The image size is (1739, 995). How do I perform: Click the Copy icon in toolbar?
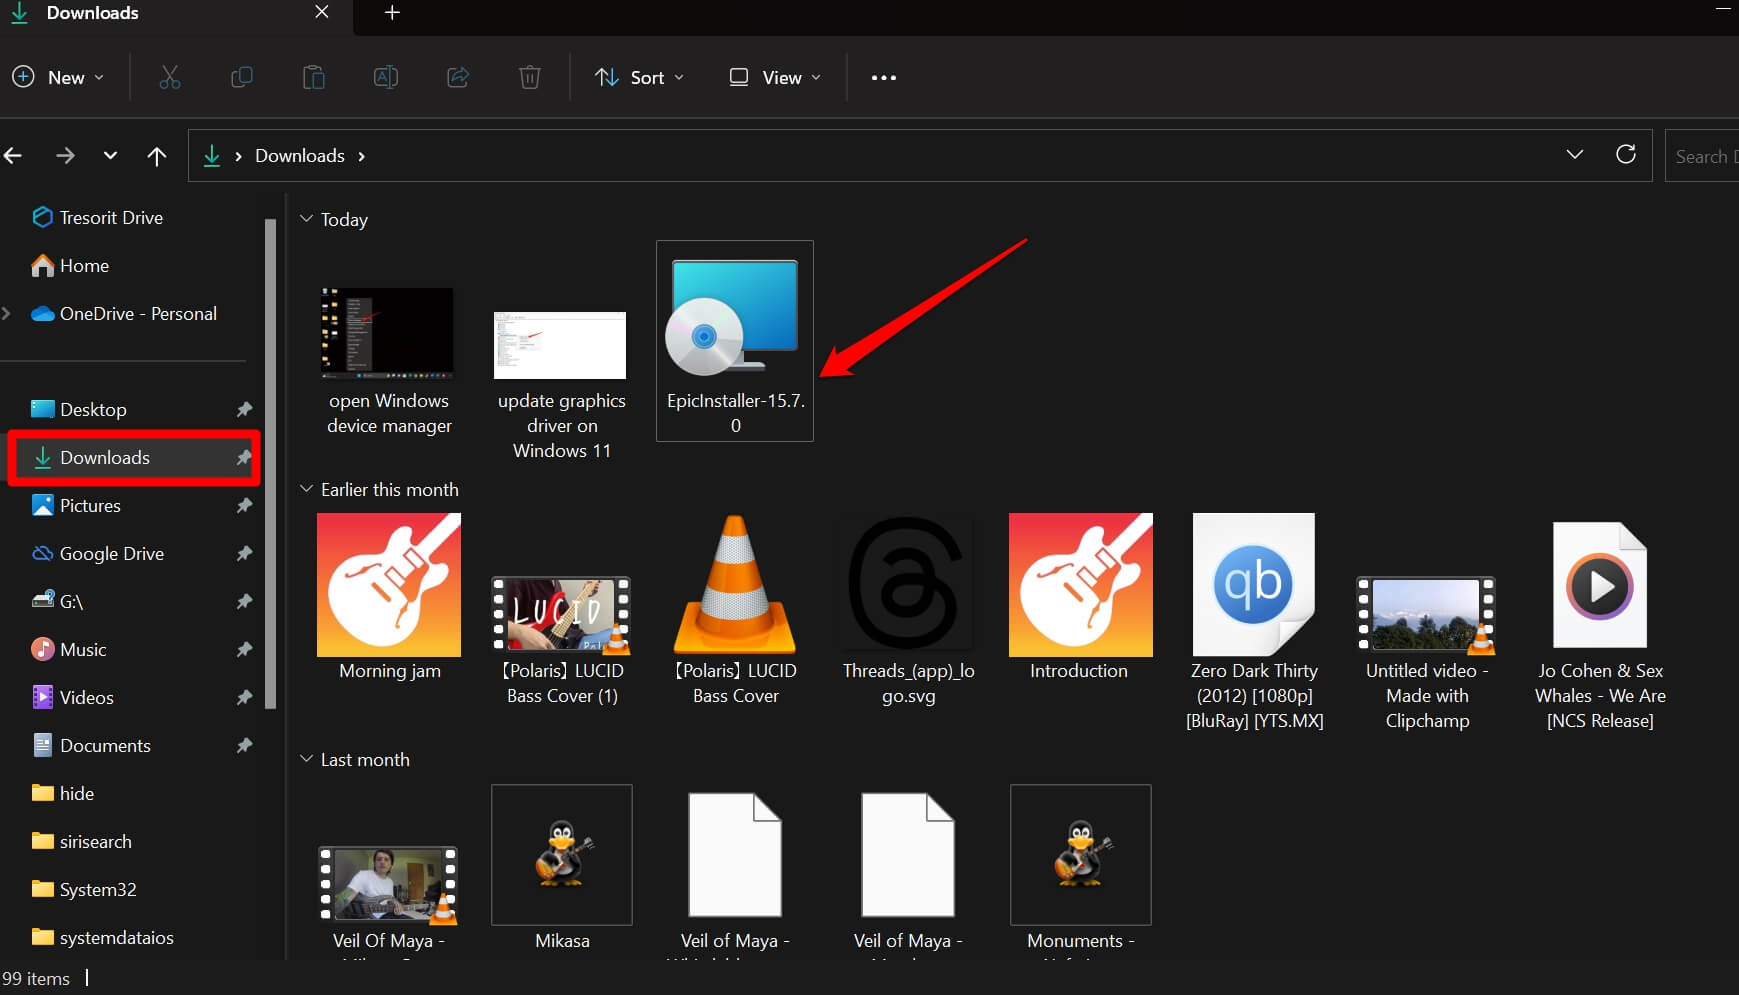tap(242, 77)
